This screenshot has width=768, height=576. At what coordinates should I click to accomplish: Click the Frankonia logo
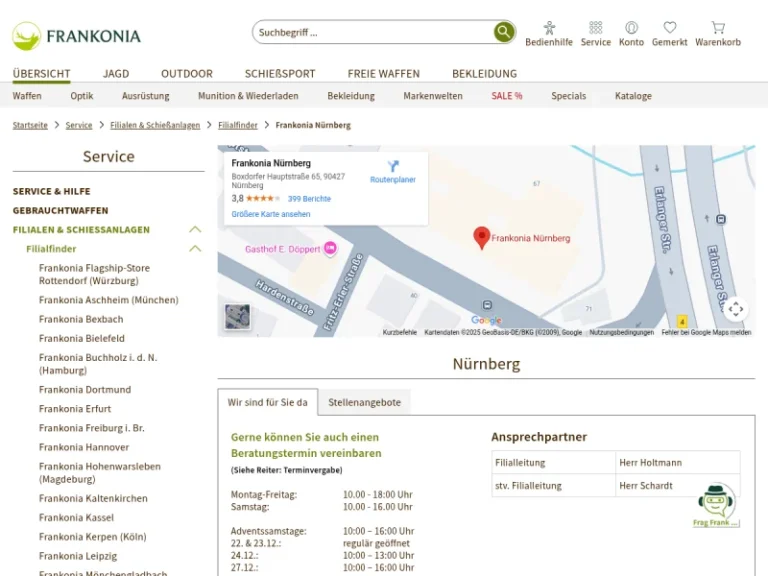coord(76,36)
